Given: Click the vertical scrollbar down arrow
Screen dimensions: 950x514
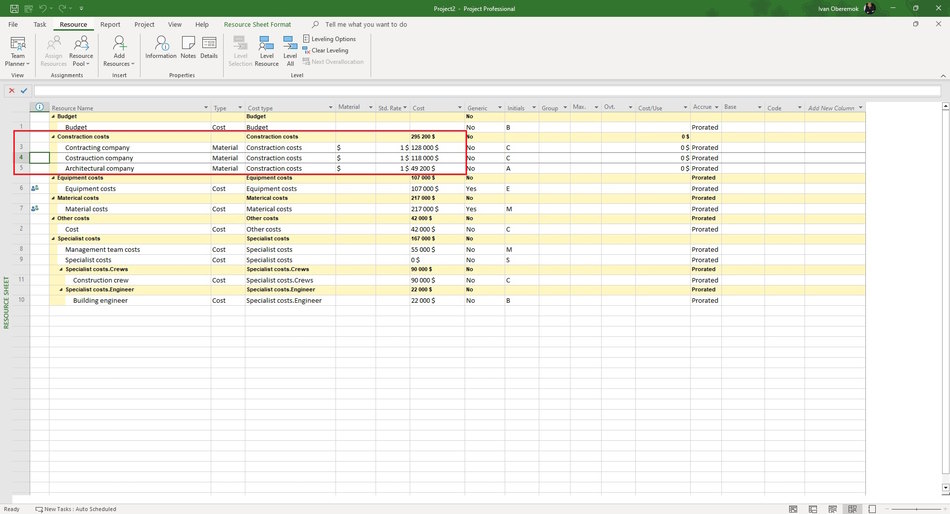Looking at the screenshot, I should coord(945,488).
